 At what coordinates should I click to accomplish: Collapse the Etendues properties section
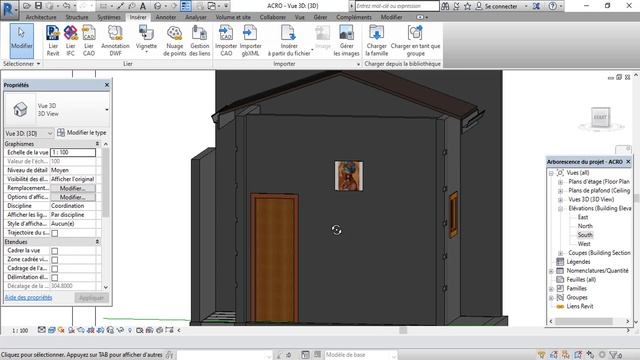(97, 242)
